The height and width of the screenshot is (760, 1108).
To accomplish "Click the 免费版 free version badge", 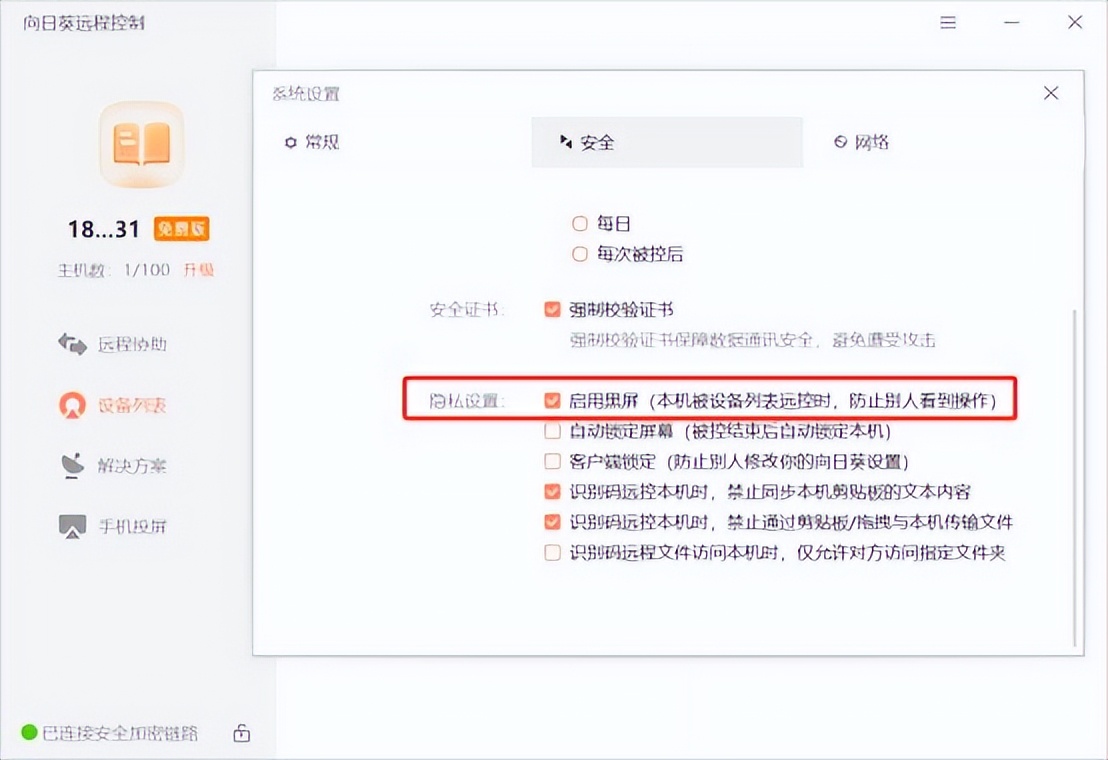I will pos(183,229).
